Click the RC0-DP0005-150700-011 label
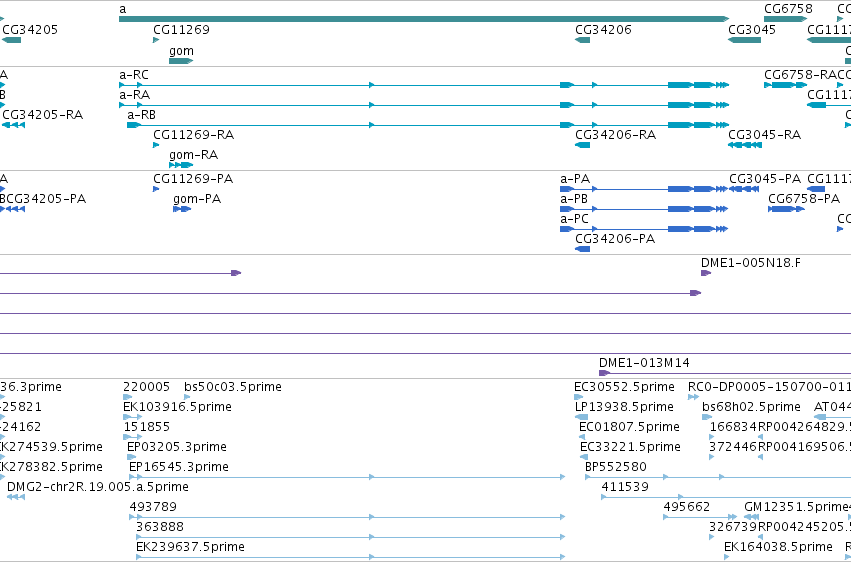This screenshot has height=562, width=851. (x=769, y=387)
